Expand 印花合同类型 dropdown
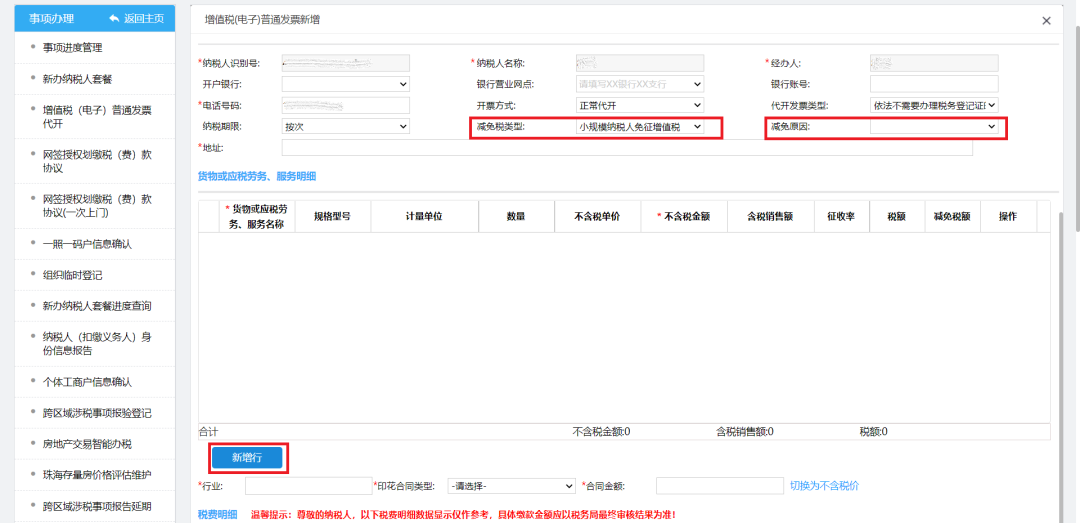The height and width of the screenshot is (523, 1080). point(511,486)
